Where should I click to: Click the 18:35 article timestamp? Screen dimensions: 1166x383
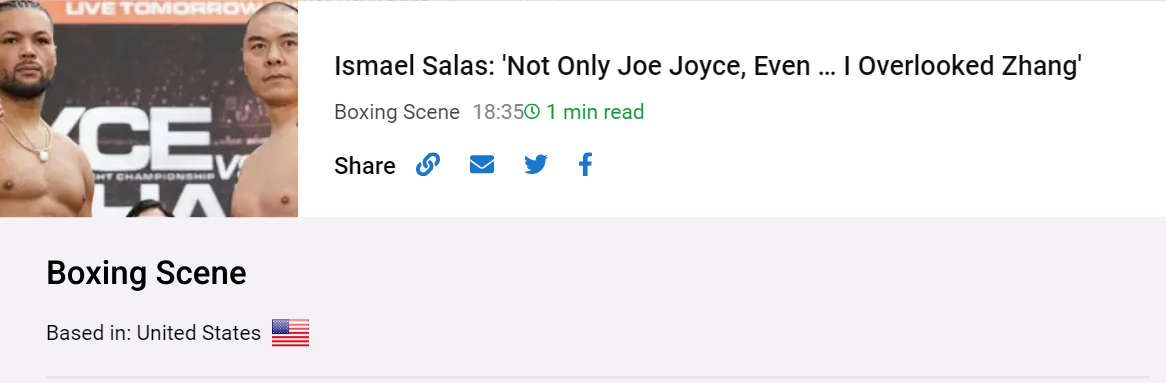point(498,112)
